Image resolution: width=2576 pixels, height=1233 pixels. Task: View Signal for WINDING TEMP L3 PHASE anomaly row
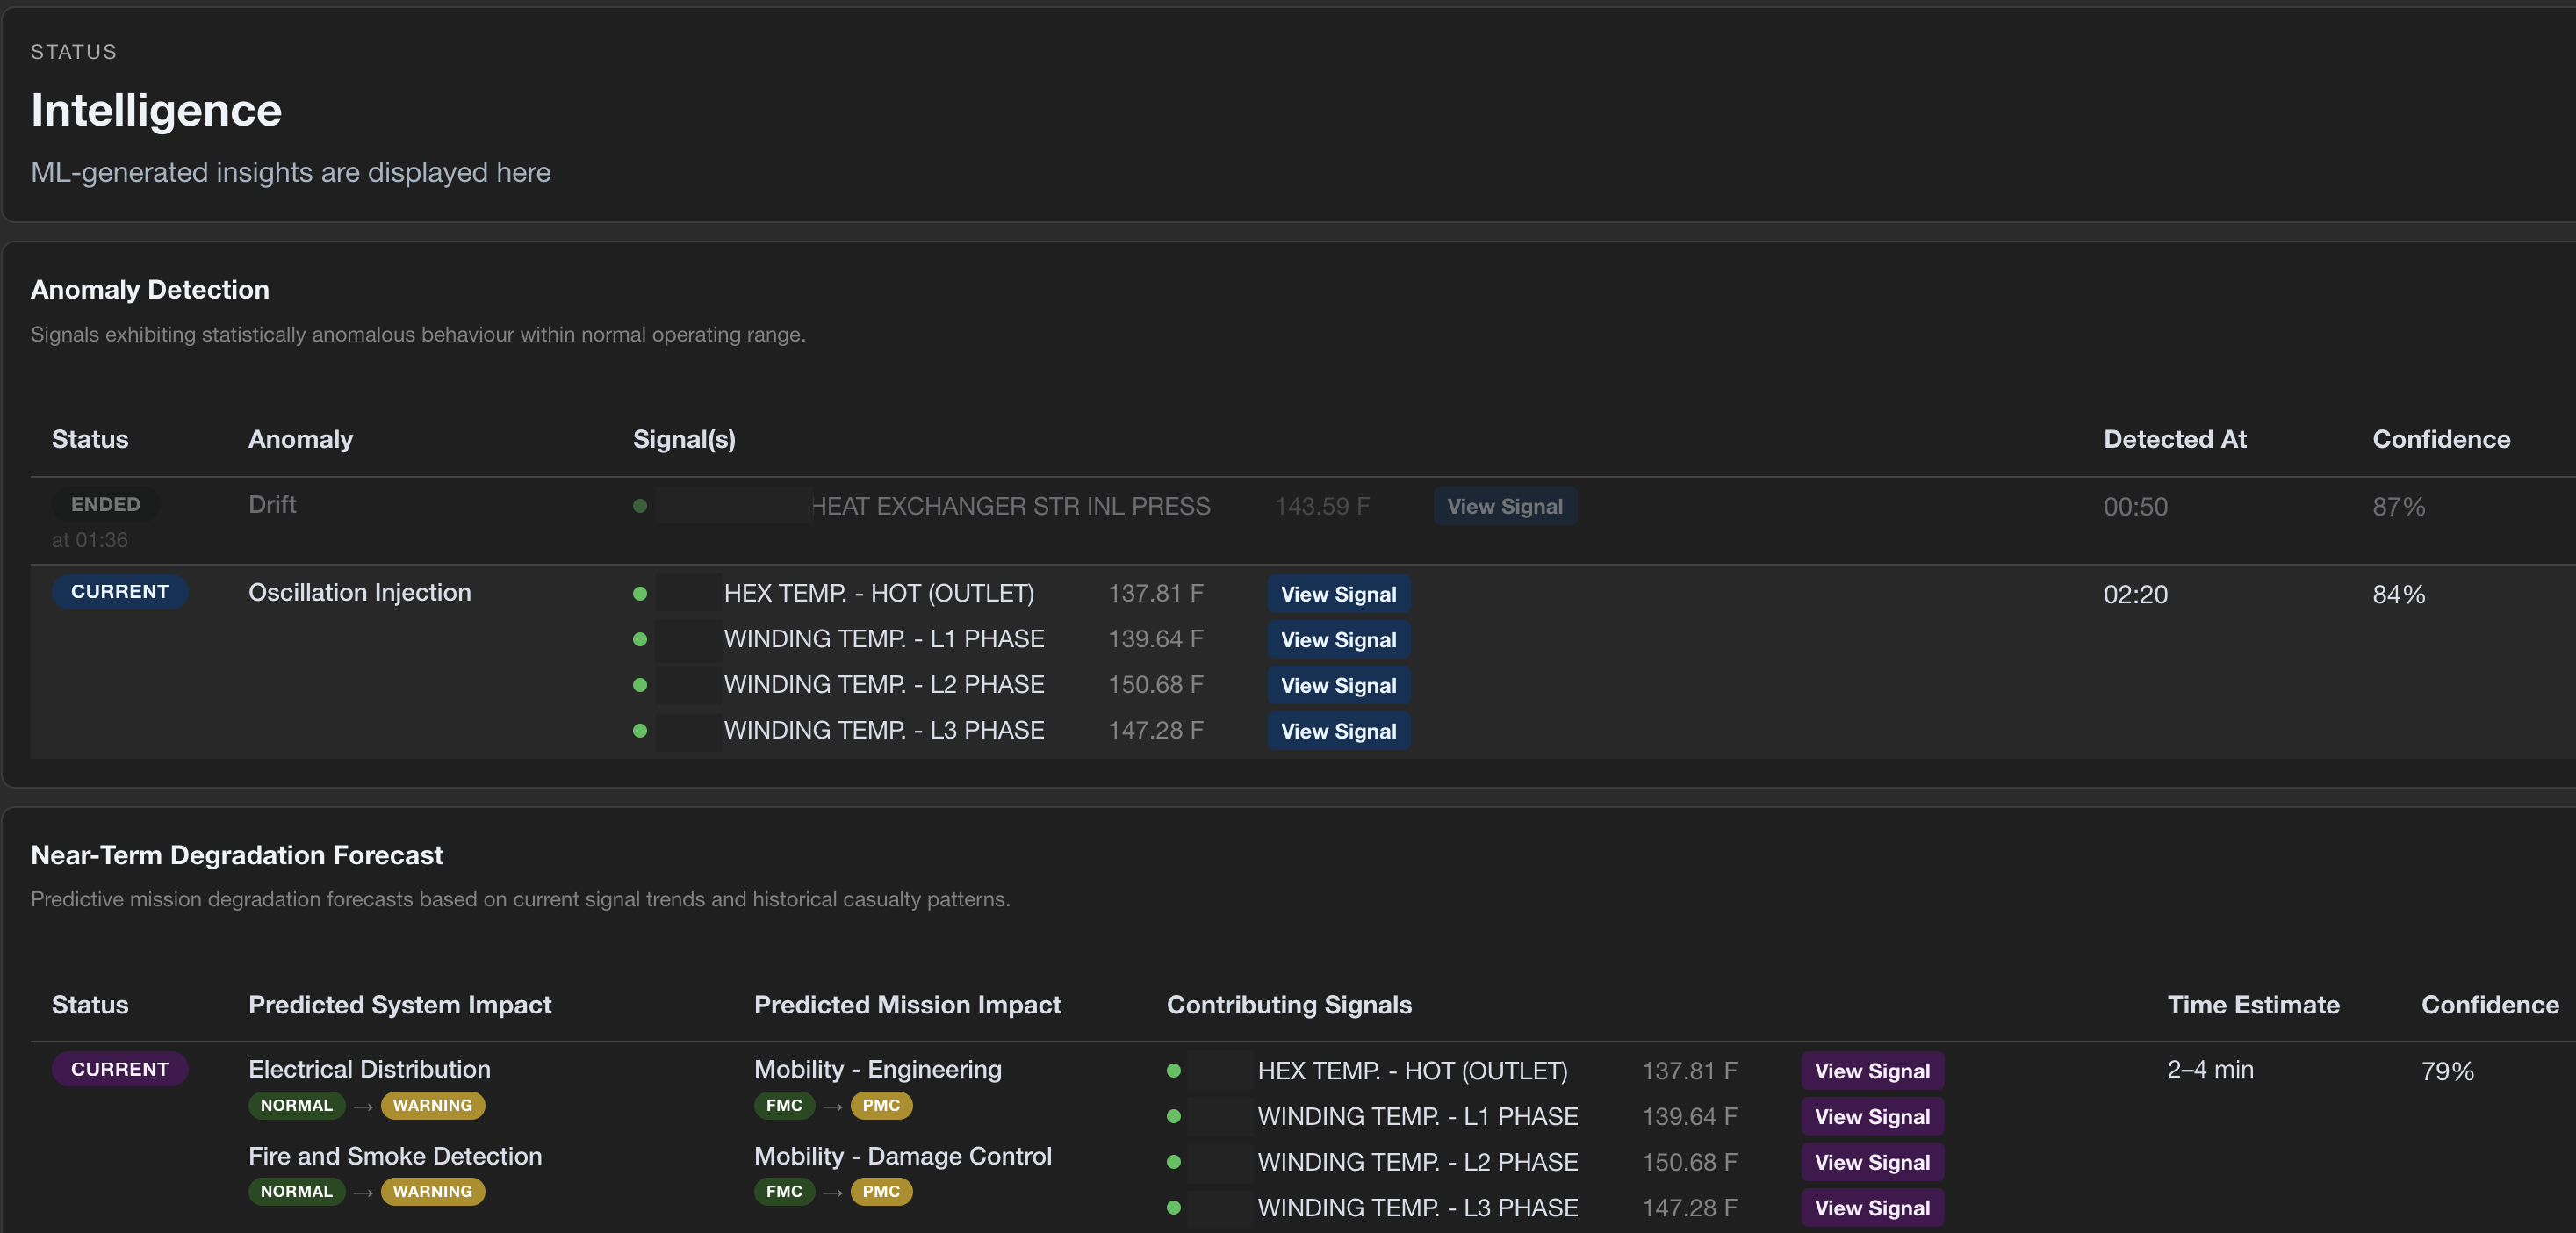(x=1338, y=731)
